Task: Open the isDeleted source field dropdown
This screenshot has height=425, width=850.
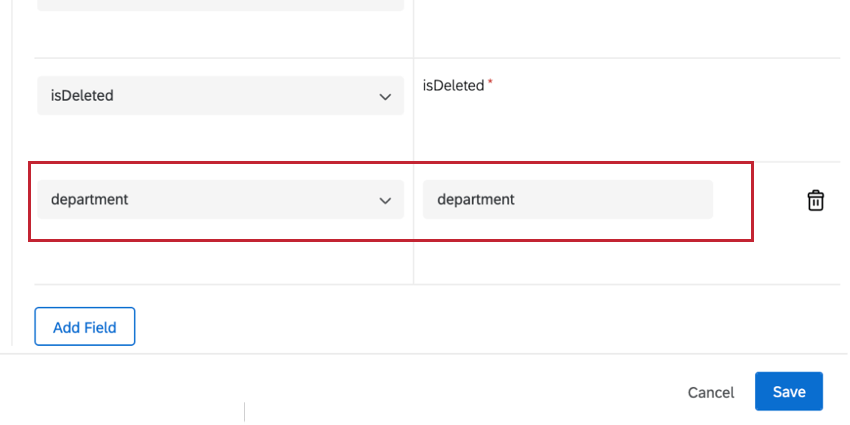Action: pos(221,95)
